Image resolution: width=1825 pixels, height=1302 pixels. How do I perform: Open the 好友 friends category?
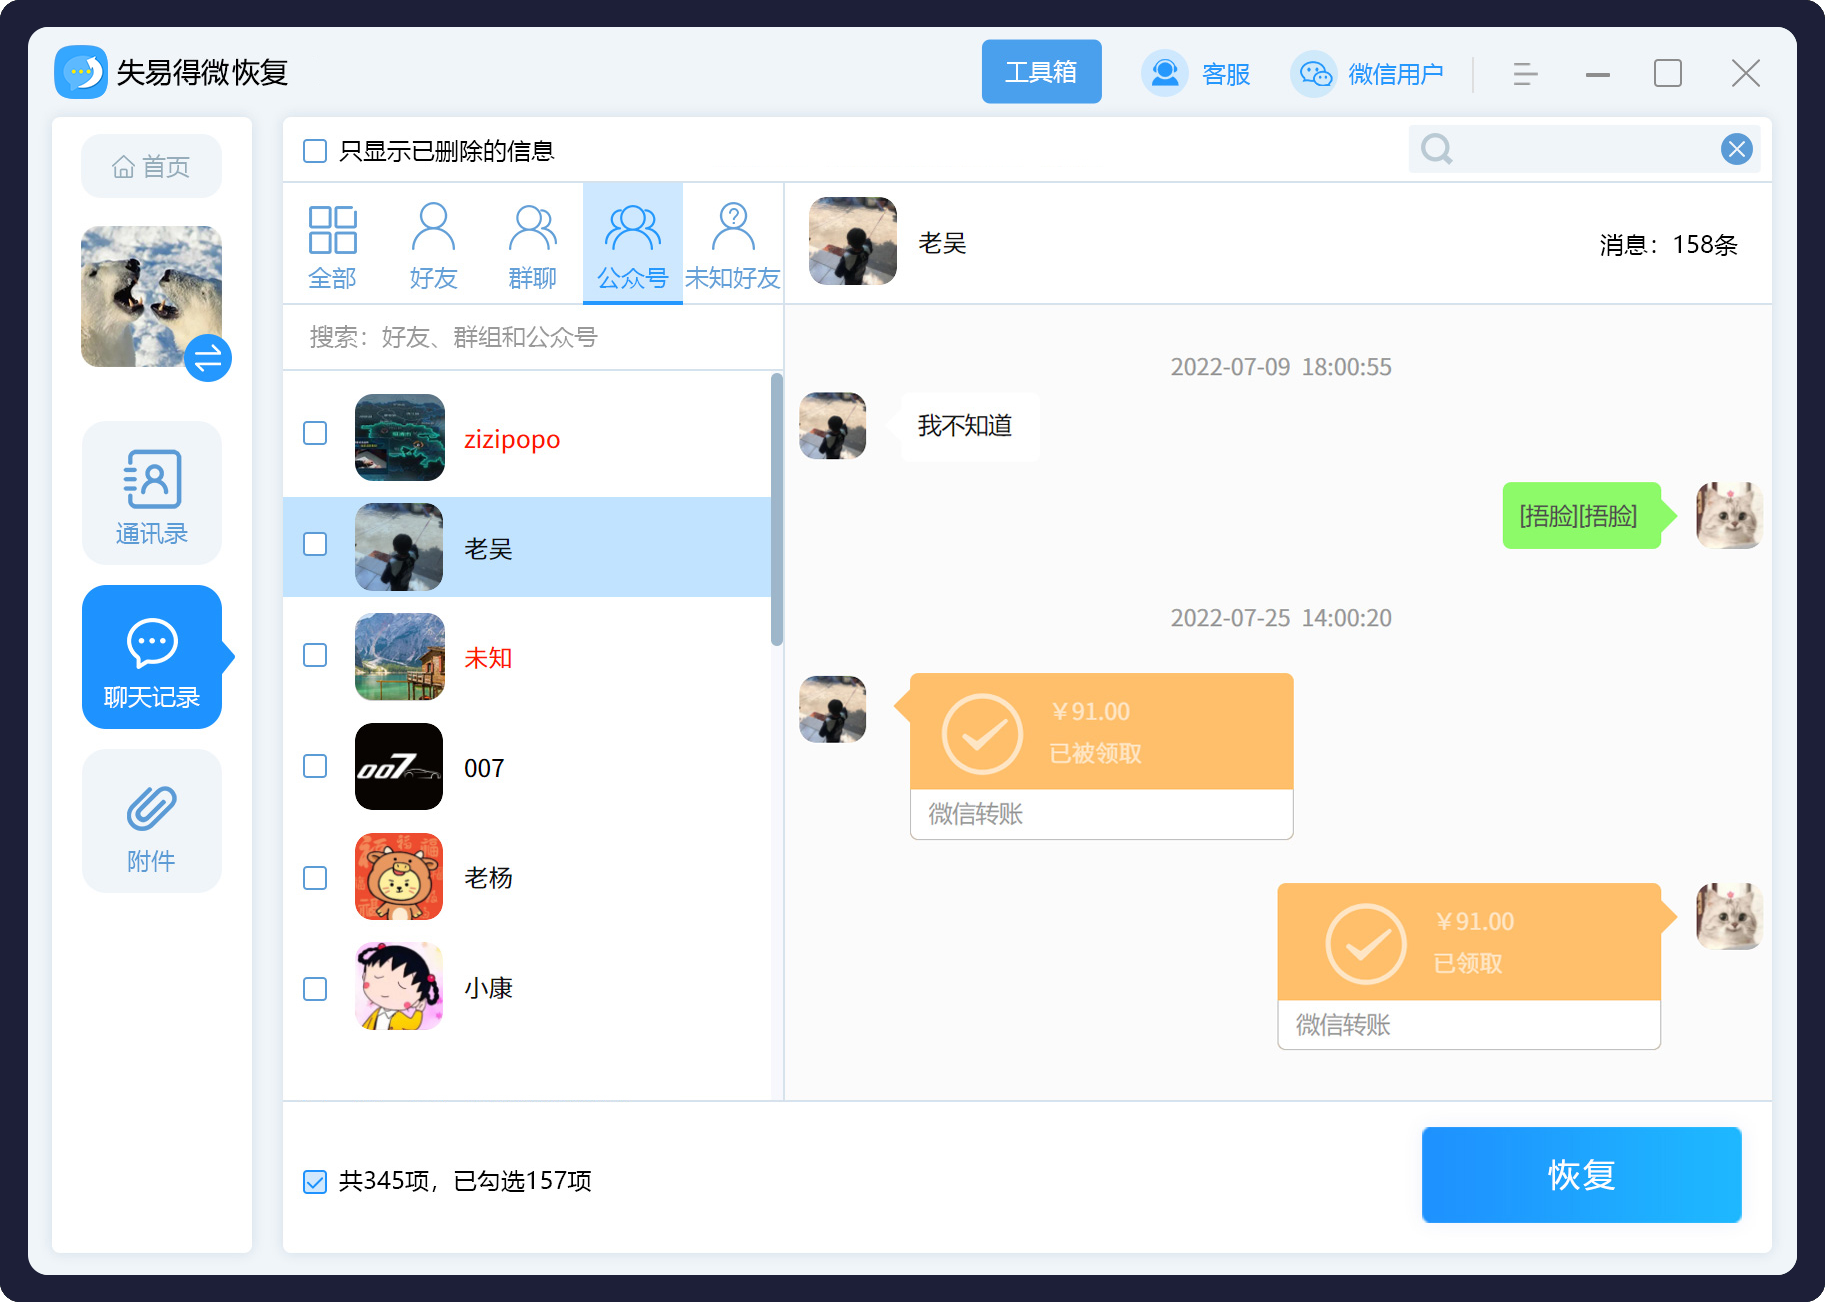point(433,243)
